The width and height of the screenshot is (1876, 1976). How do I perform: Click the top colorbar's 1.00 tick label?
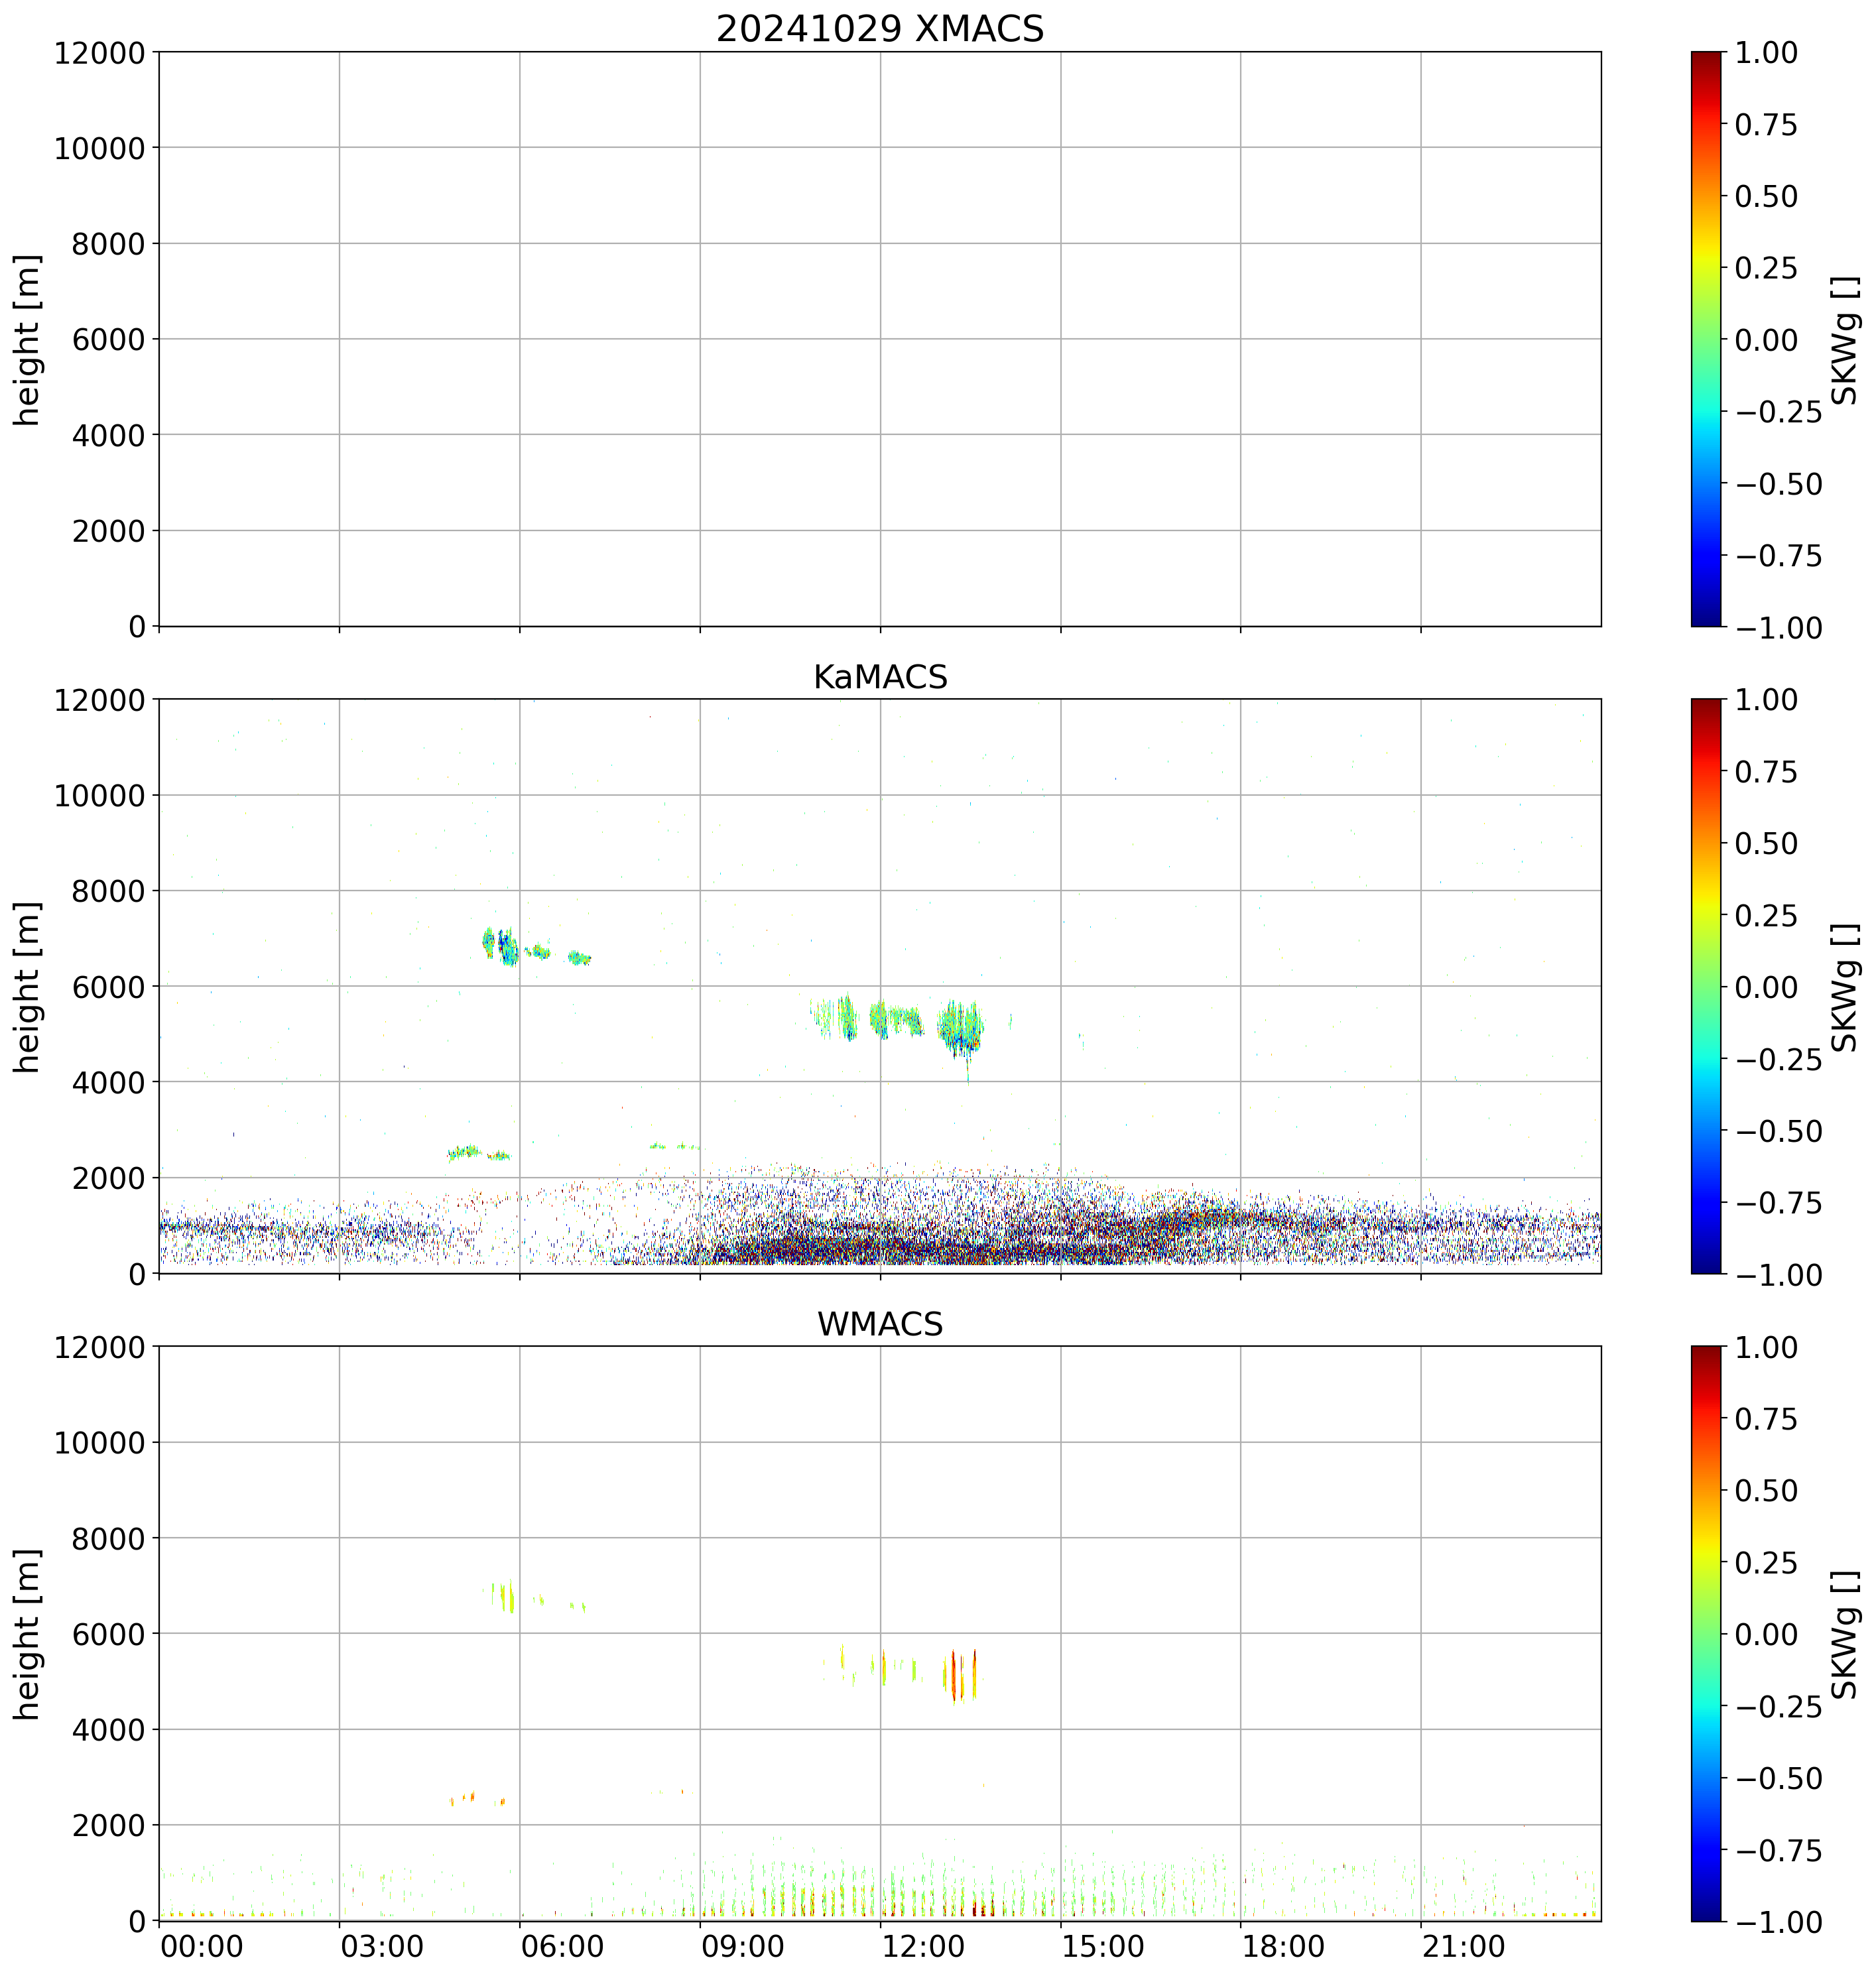coord(1766,52)
